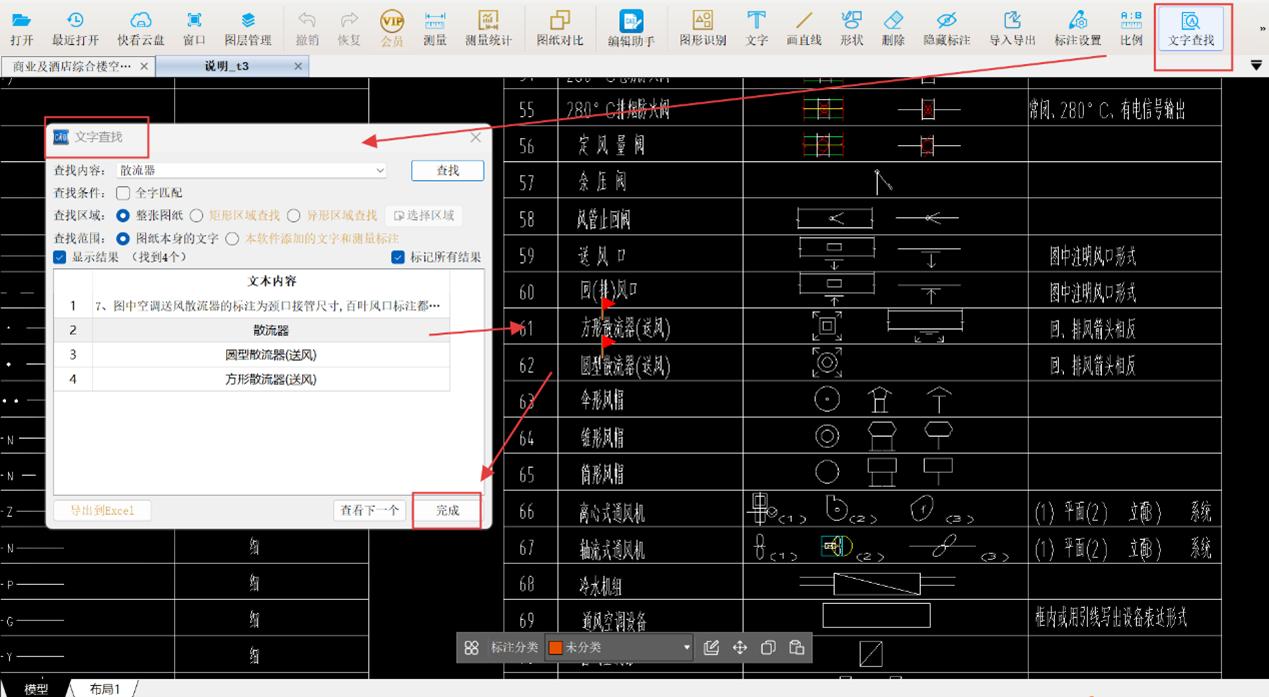Click the 快看云盘 cloud drive icon
Image resolution: width=1269 pixels, height=697 pixels.
pyautogui.click(x=141, y=28)
